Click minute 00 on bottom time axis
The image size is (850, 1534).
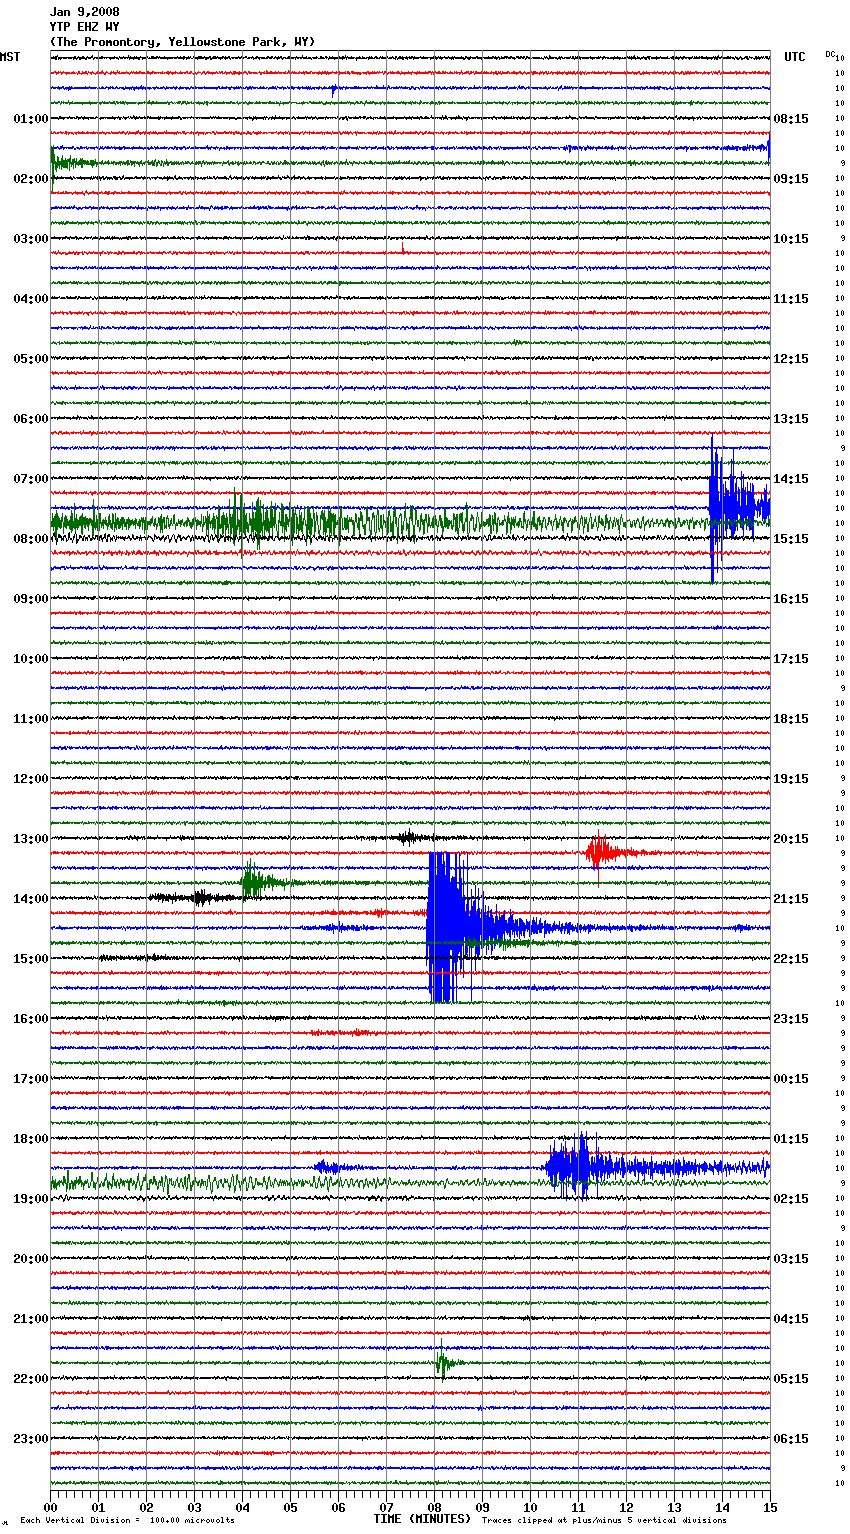[x=50, y=1507]
